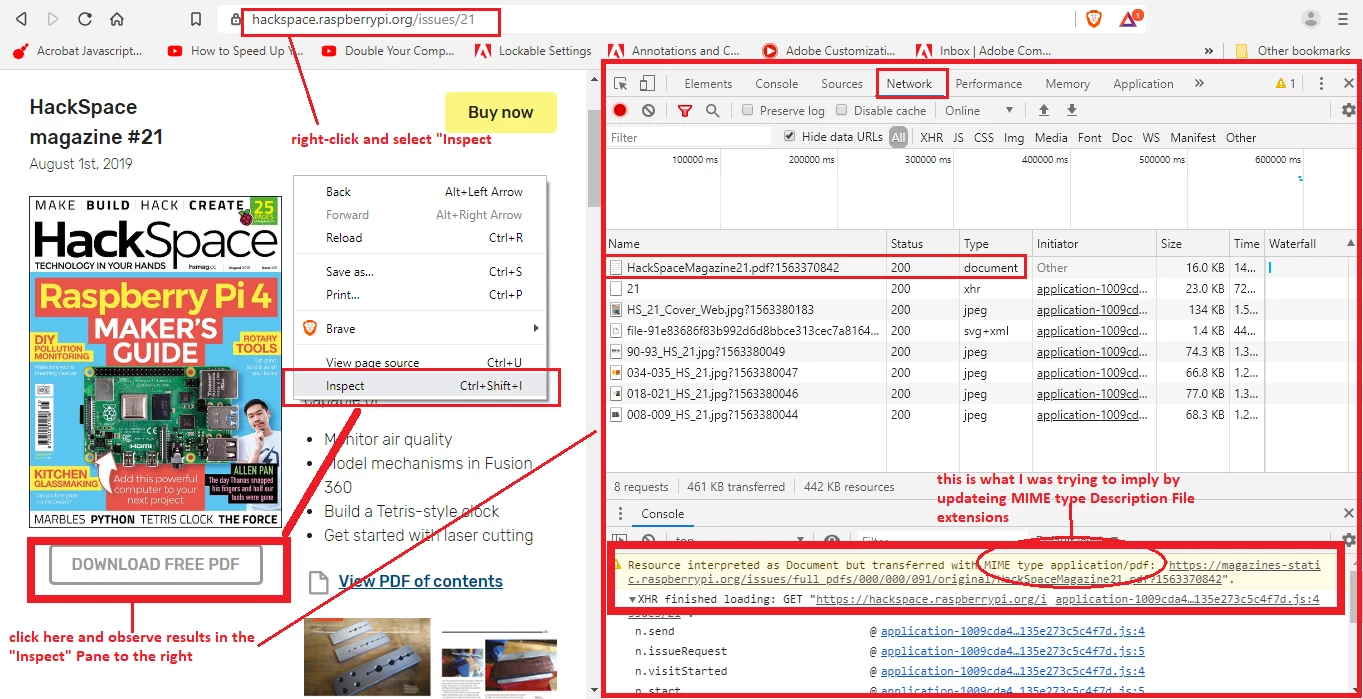Image resolution: width=1363 pixels, height=699 pixels.
Task: Switch to the Console tab in DevTools
Action: 777,84
